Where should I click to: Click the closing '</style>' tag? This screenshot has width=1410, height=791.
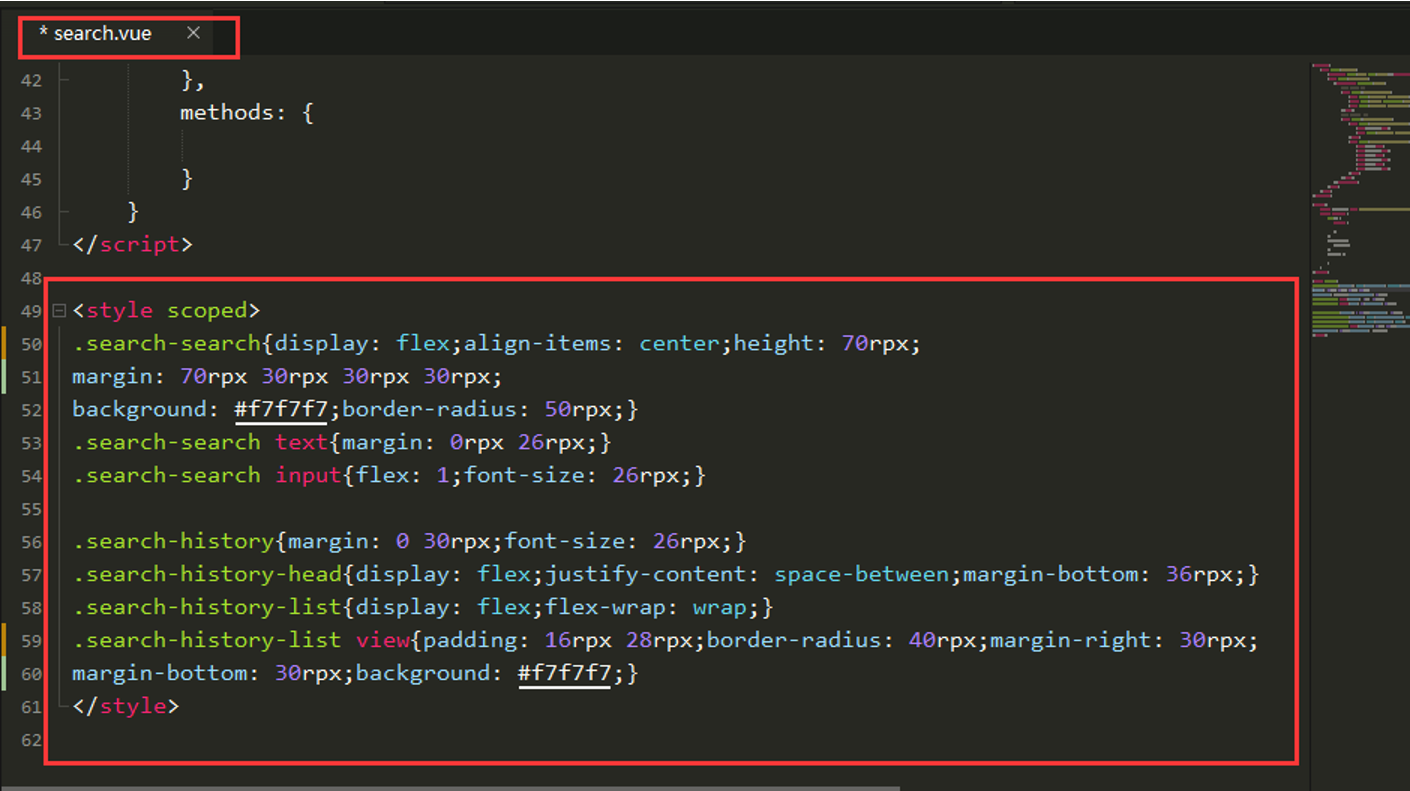[126, 706]
